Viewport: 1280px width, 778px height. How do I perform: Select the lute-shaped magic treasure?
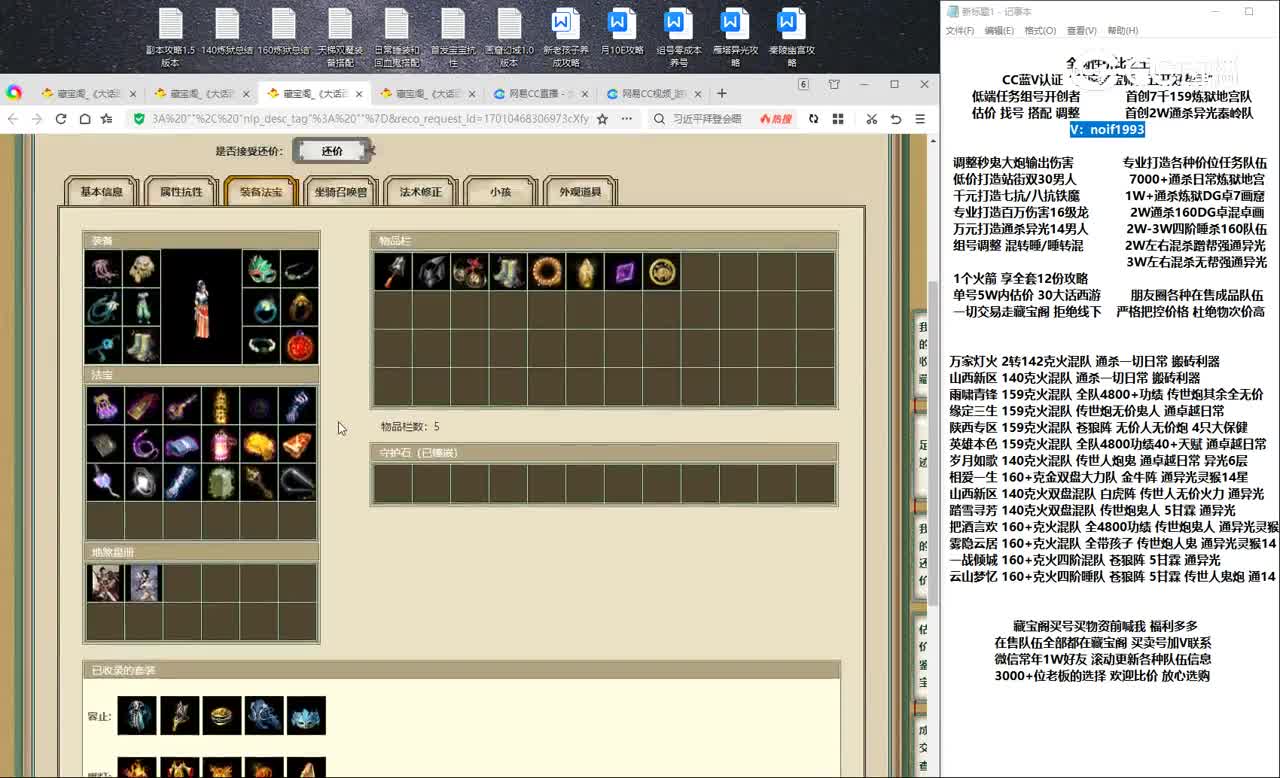[181, 406]
